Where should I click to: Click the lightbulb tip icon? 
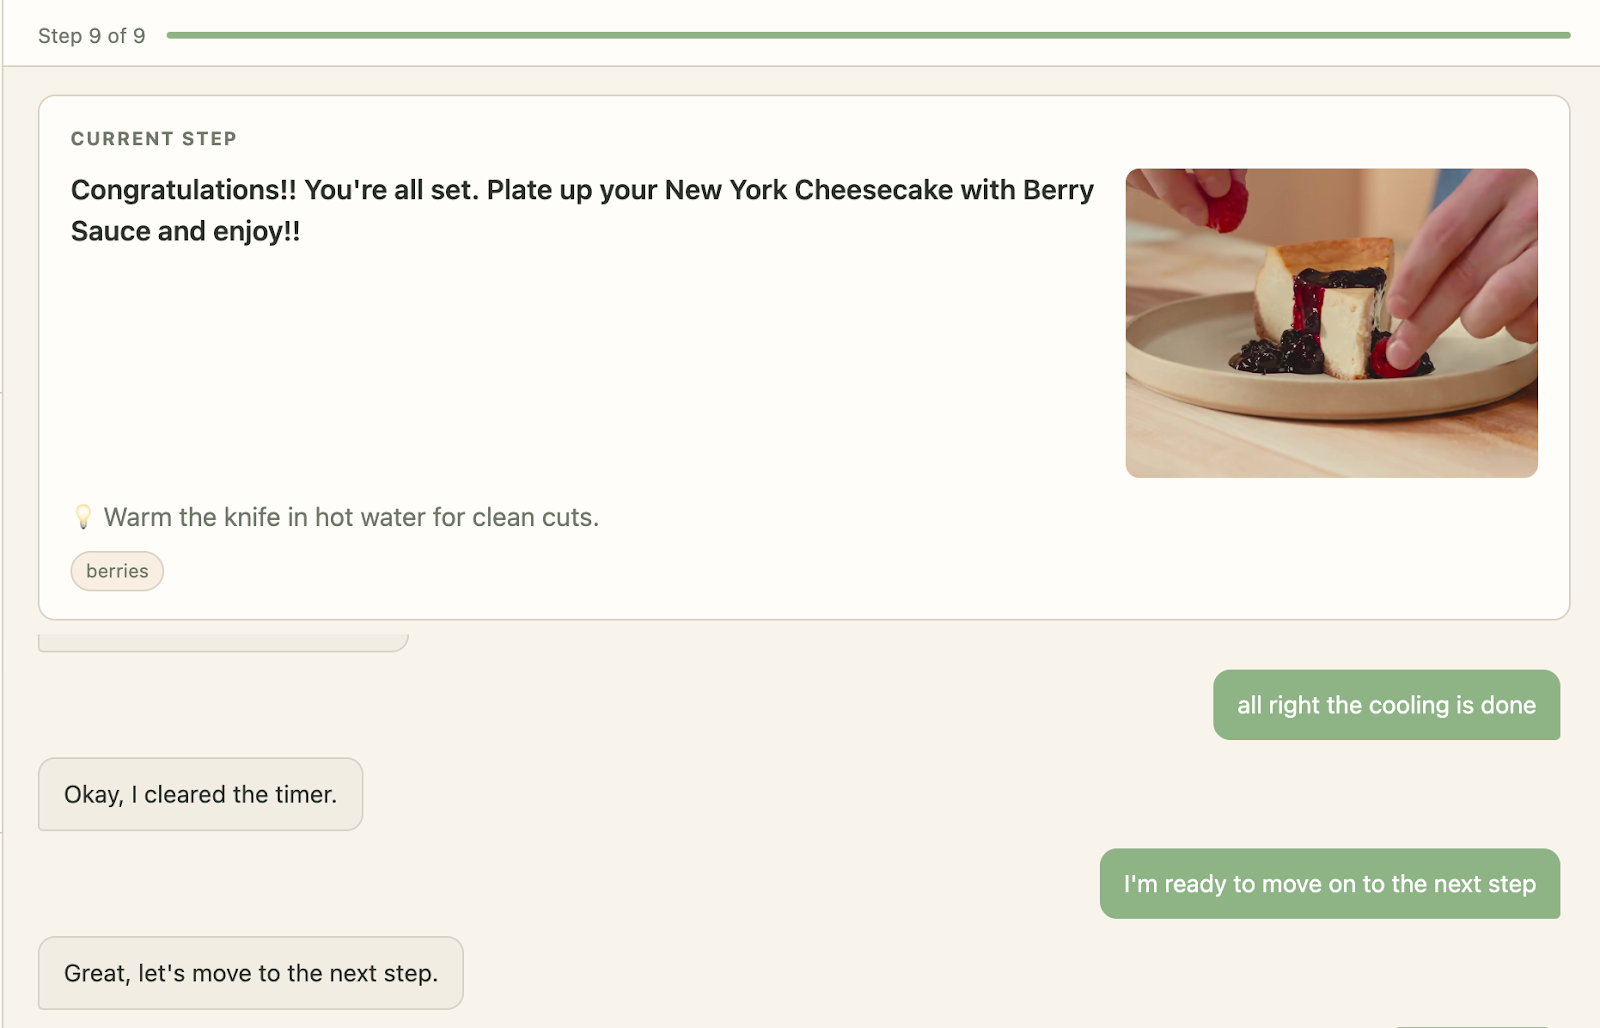[83, 517]
